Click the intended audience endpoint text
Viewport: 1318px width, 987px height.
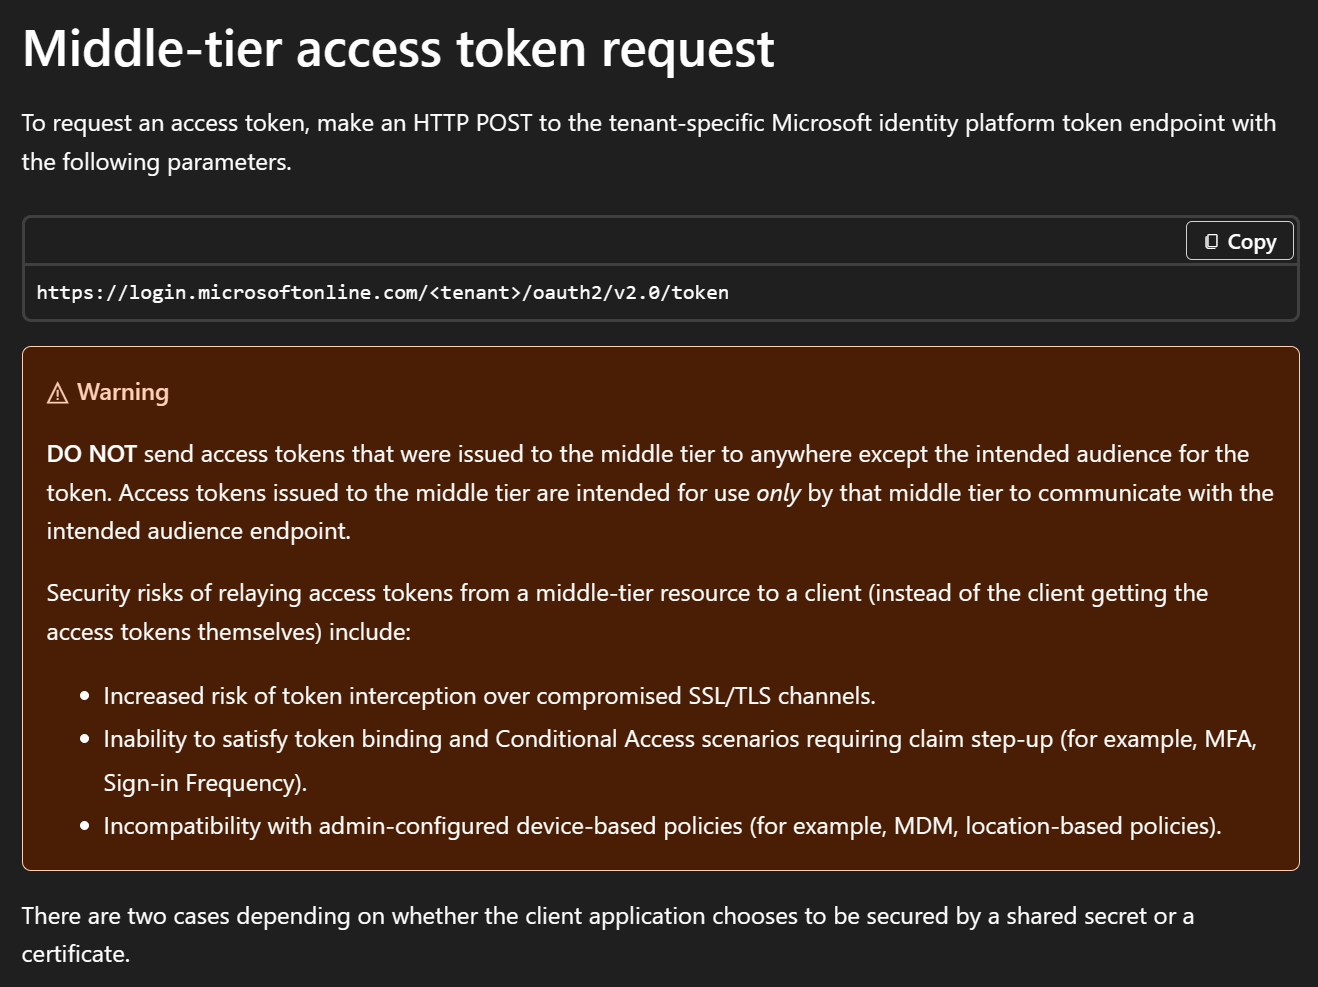198,531
